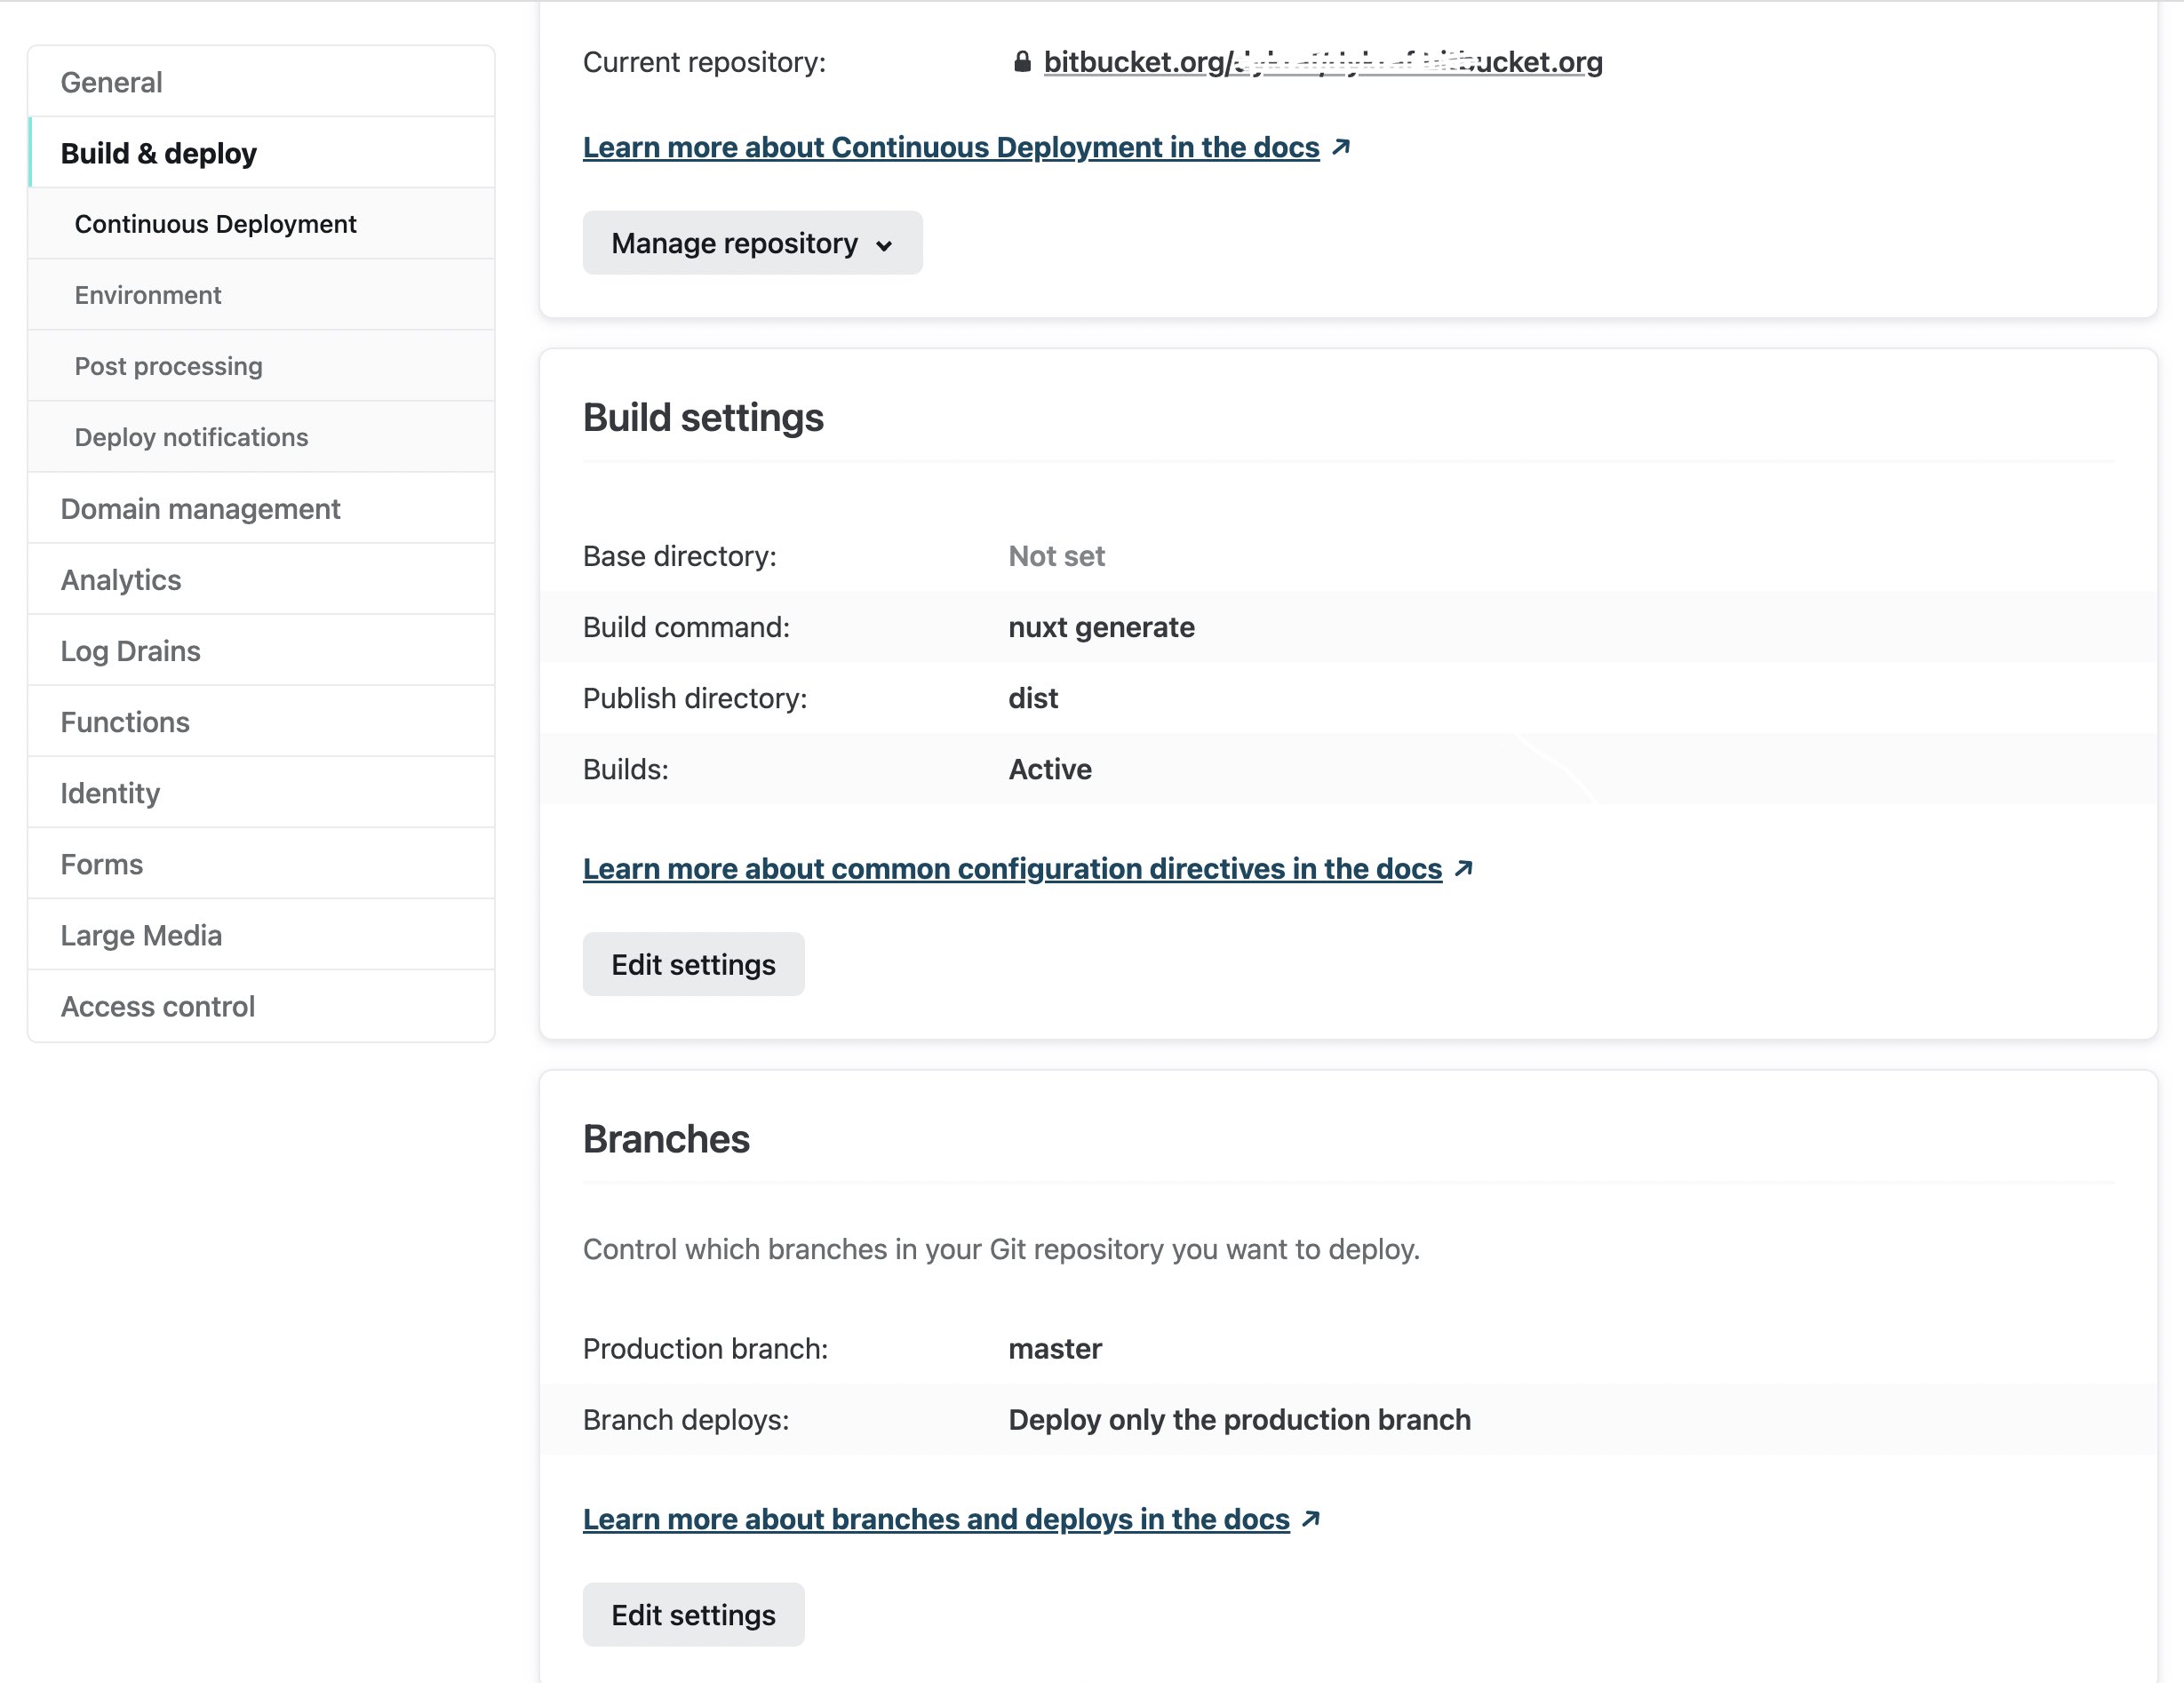Click Edit settings under Build settings
Image resolution: width=2184 pixels, height=1683 pixels.
(x=693, y=963)
